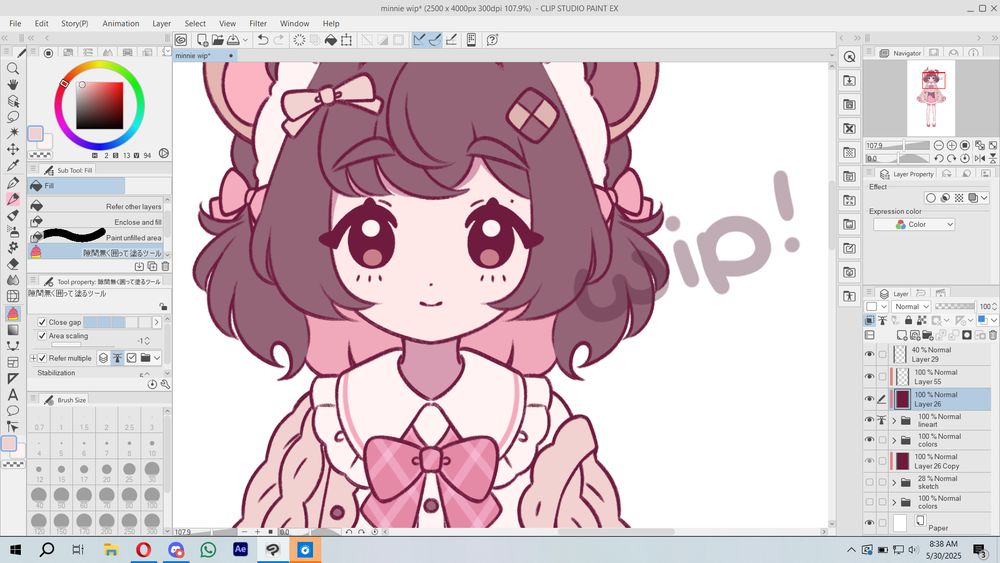Show the sketch folder with its visibility box
Viewport: 1000px width, 563px height.
pyautogui.click(x=869, y=482)
